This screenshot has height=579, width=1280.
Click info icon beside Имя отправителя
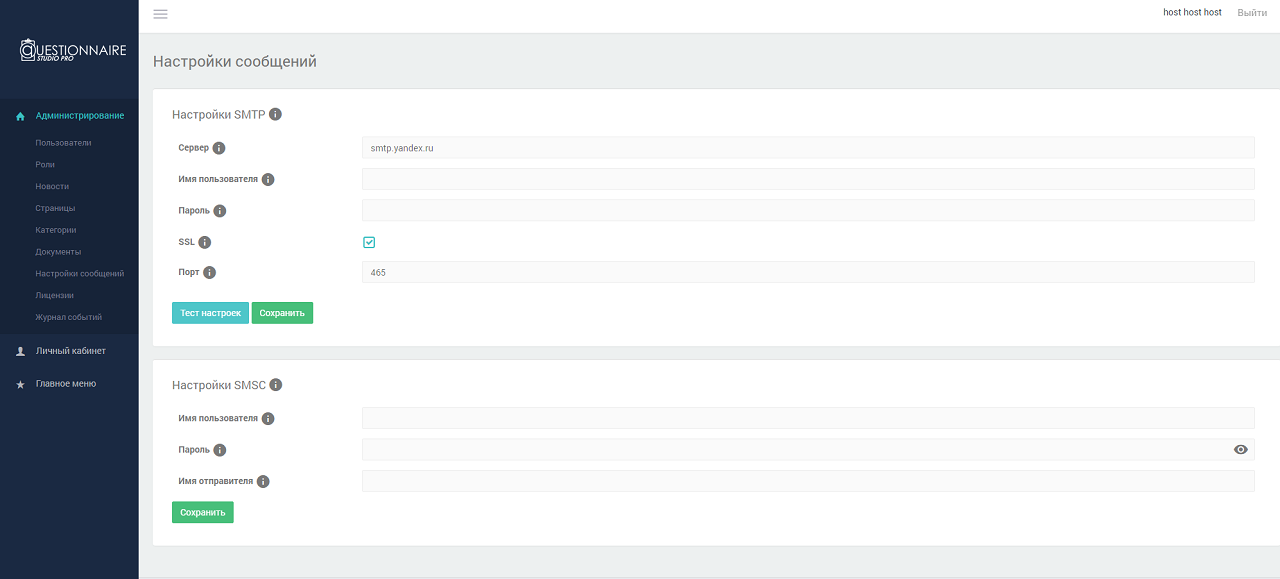coord(263,481)
